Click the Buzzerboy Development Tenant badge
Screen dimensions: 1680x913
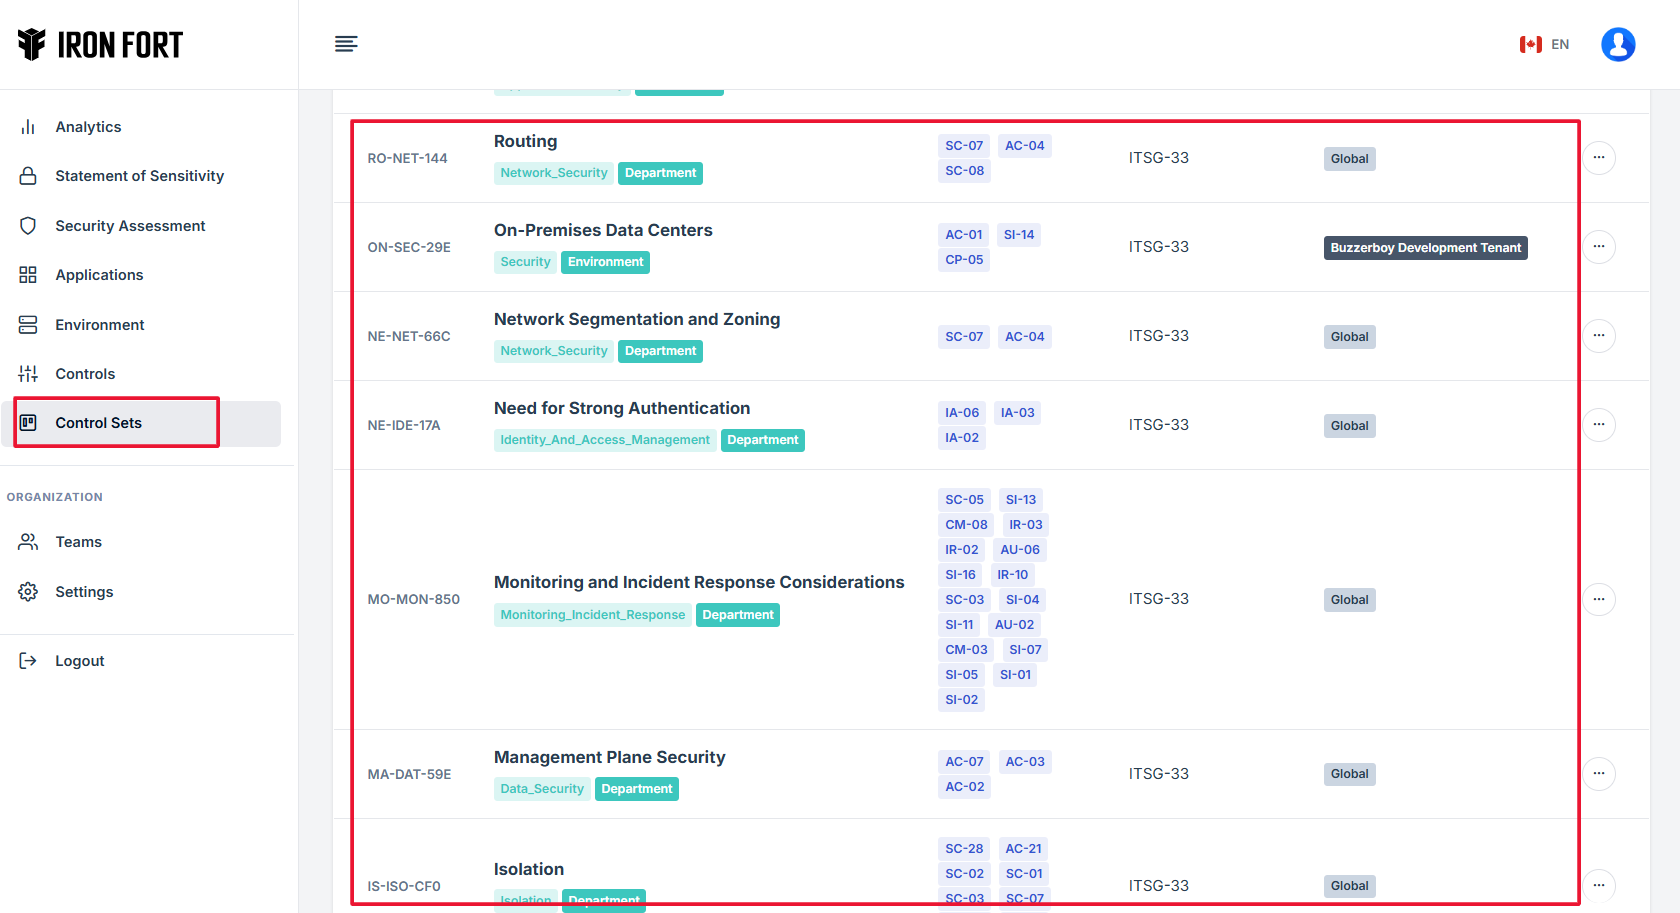pyautogui.click(x=1424, y=248)
